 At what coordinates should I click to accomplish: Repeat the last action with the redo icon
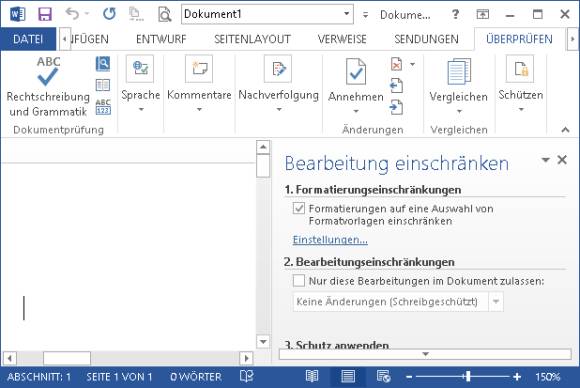[x=109, y=14]
